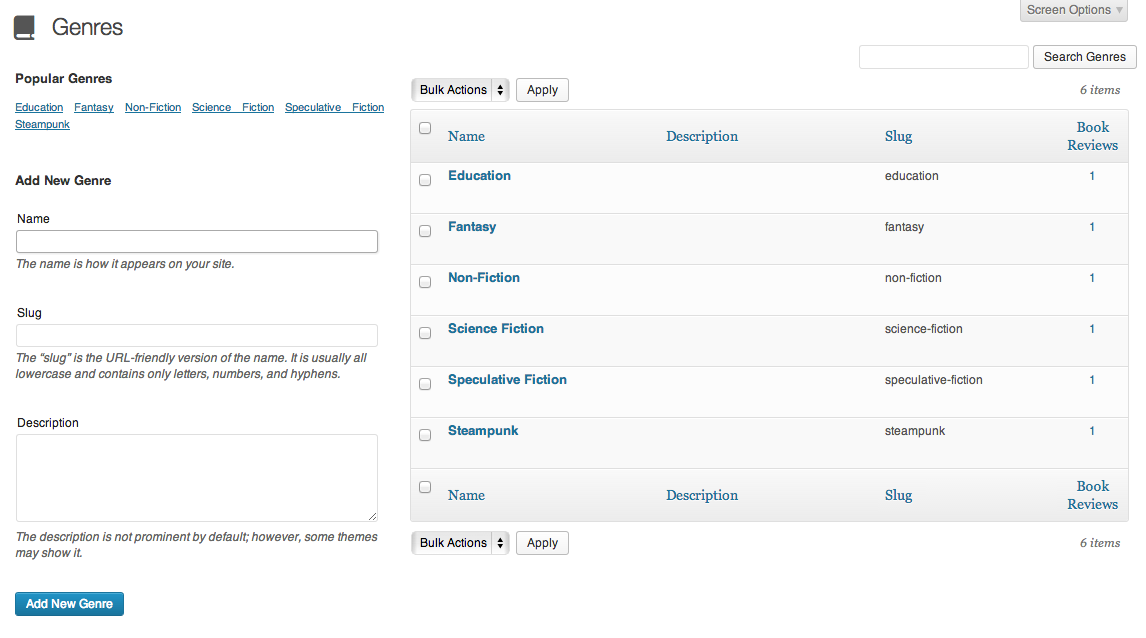Open book review count for Science Fiction row

pos(1092,330)
